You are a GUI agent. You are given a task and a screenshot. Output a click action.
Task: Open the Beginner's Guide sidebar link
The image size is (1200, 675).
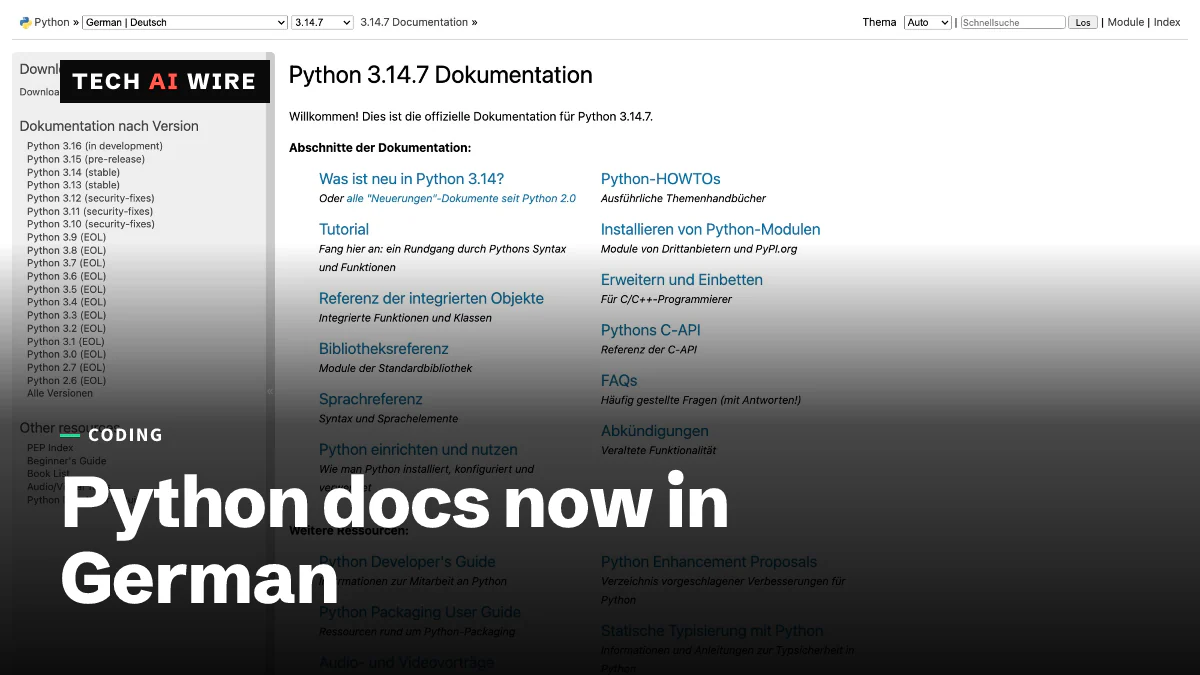[66, 461]
